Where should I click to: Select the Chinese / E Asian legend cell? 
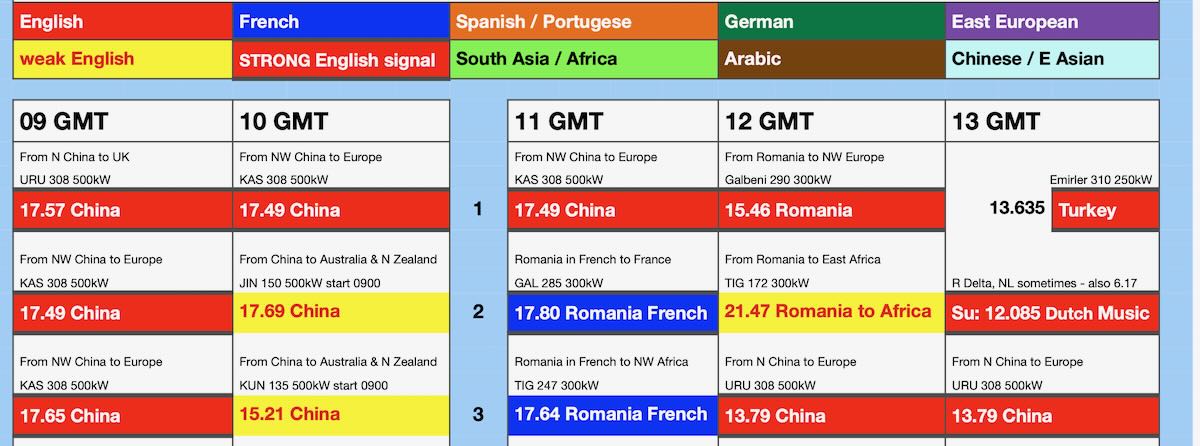pyautogui.click(x=1053, y=59)
